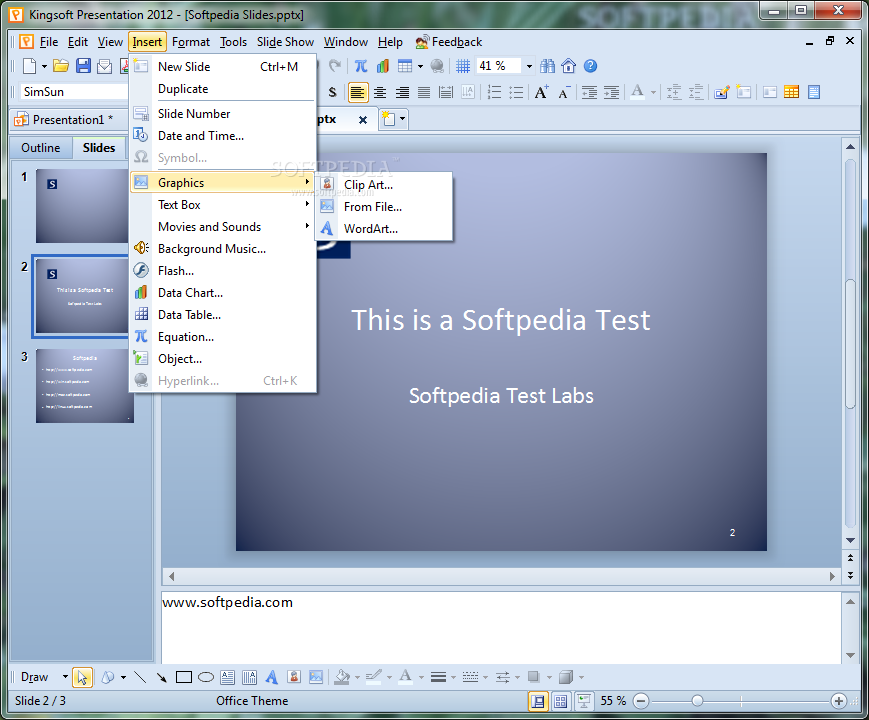Toggle numbered list formatting
This screenshot has width=869, height=720.
[494, 93]
